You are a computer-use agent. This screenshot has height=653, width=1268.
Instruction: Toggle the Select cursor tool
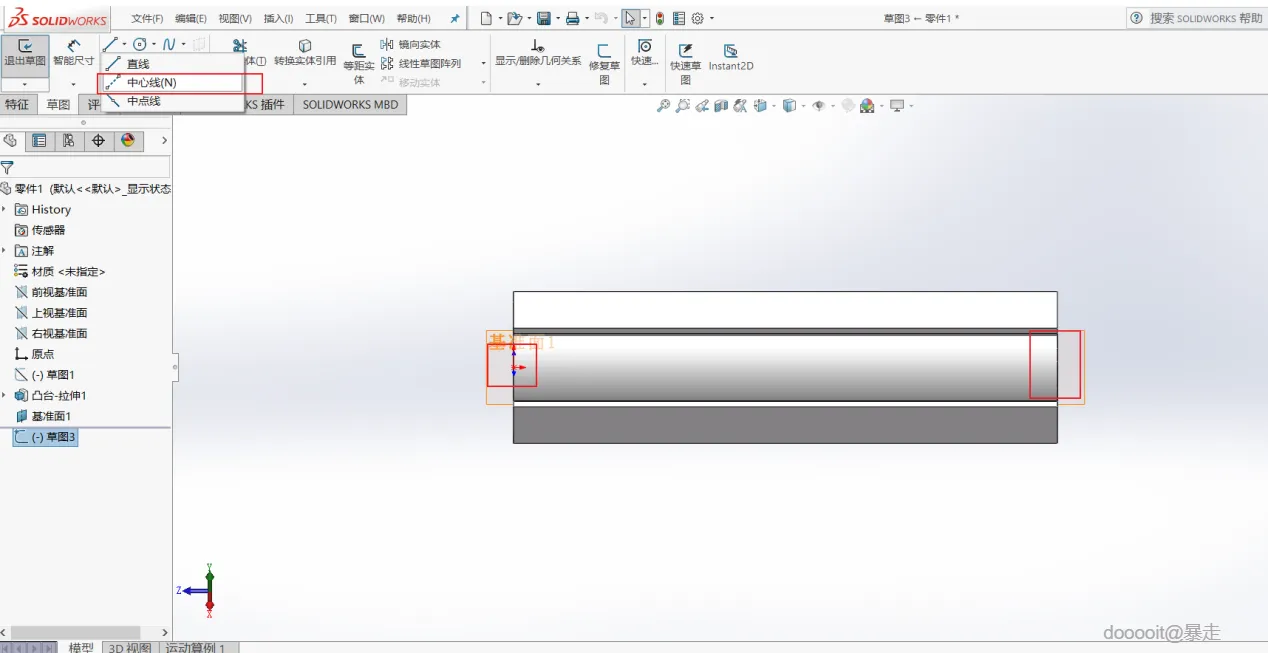tap(630, 18)
